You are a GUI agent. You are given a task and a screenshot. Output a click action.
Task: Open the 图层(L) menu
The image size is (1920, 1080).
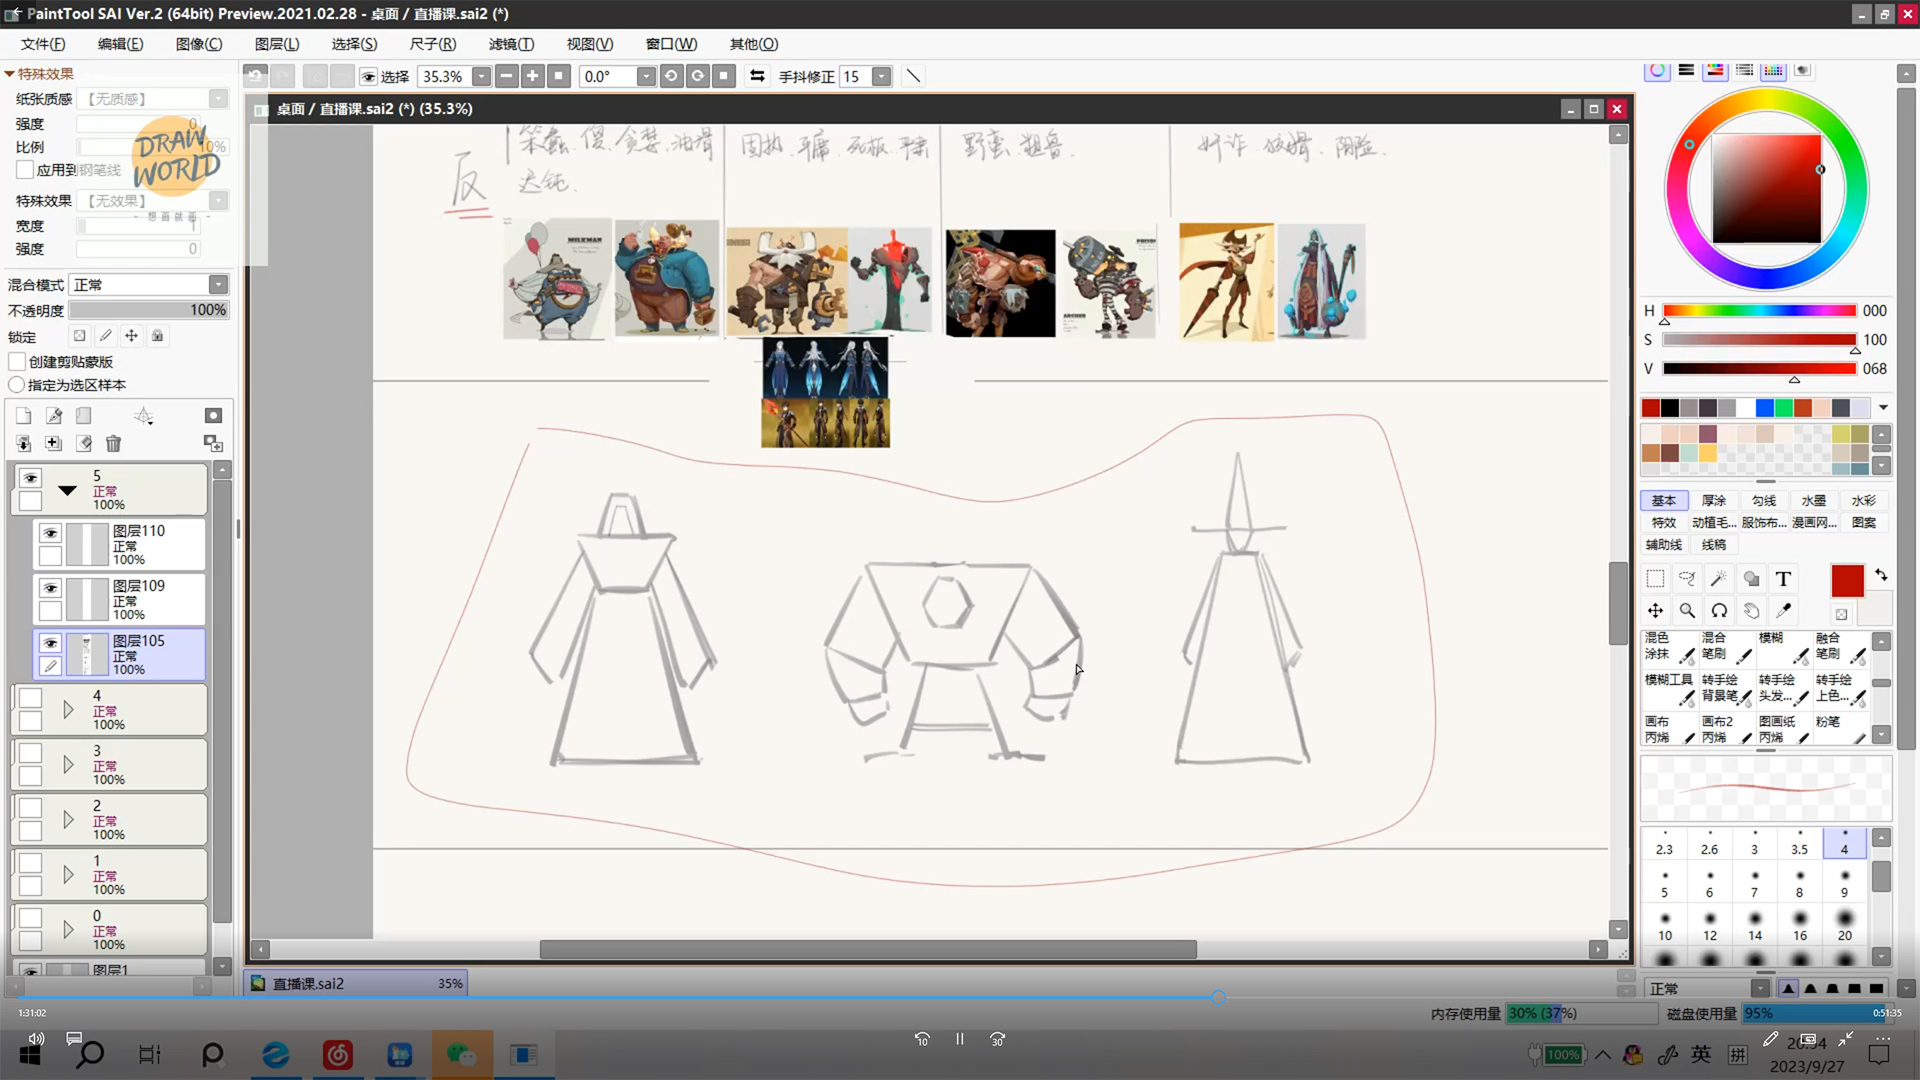(x=277, y=44)
